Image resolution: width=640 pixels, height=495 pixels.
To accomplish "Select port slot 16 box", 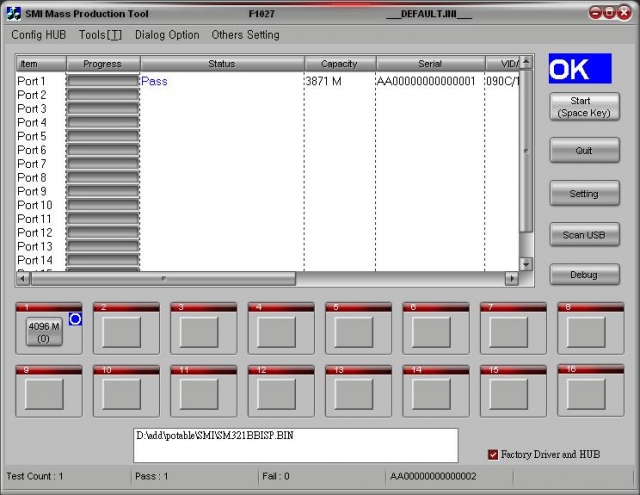I will (x=586, y=395).
